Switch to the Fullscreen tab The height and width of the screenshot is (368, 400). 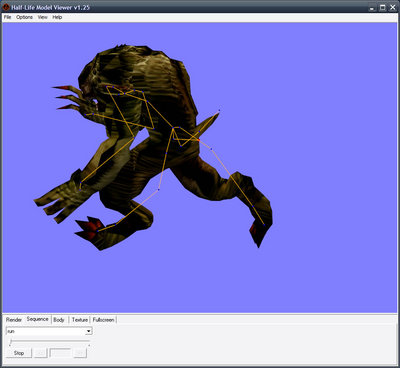(x=103, y=320)
